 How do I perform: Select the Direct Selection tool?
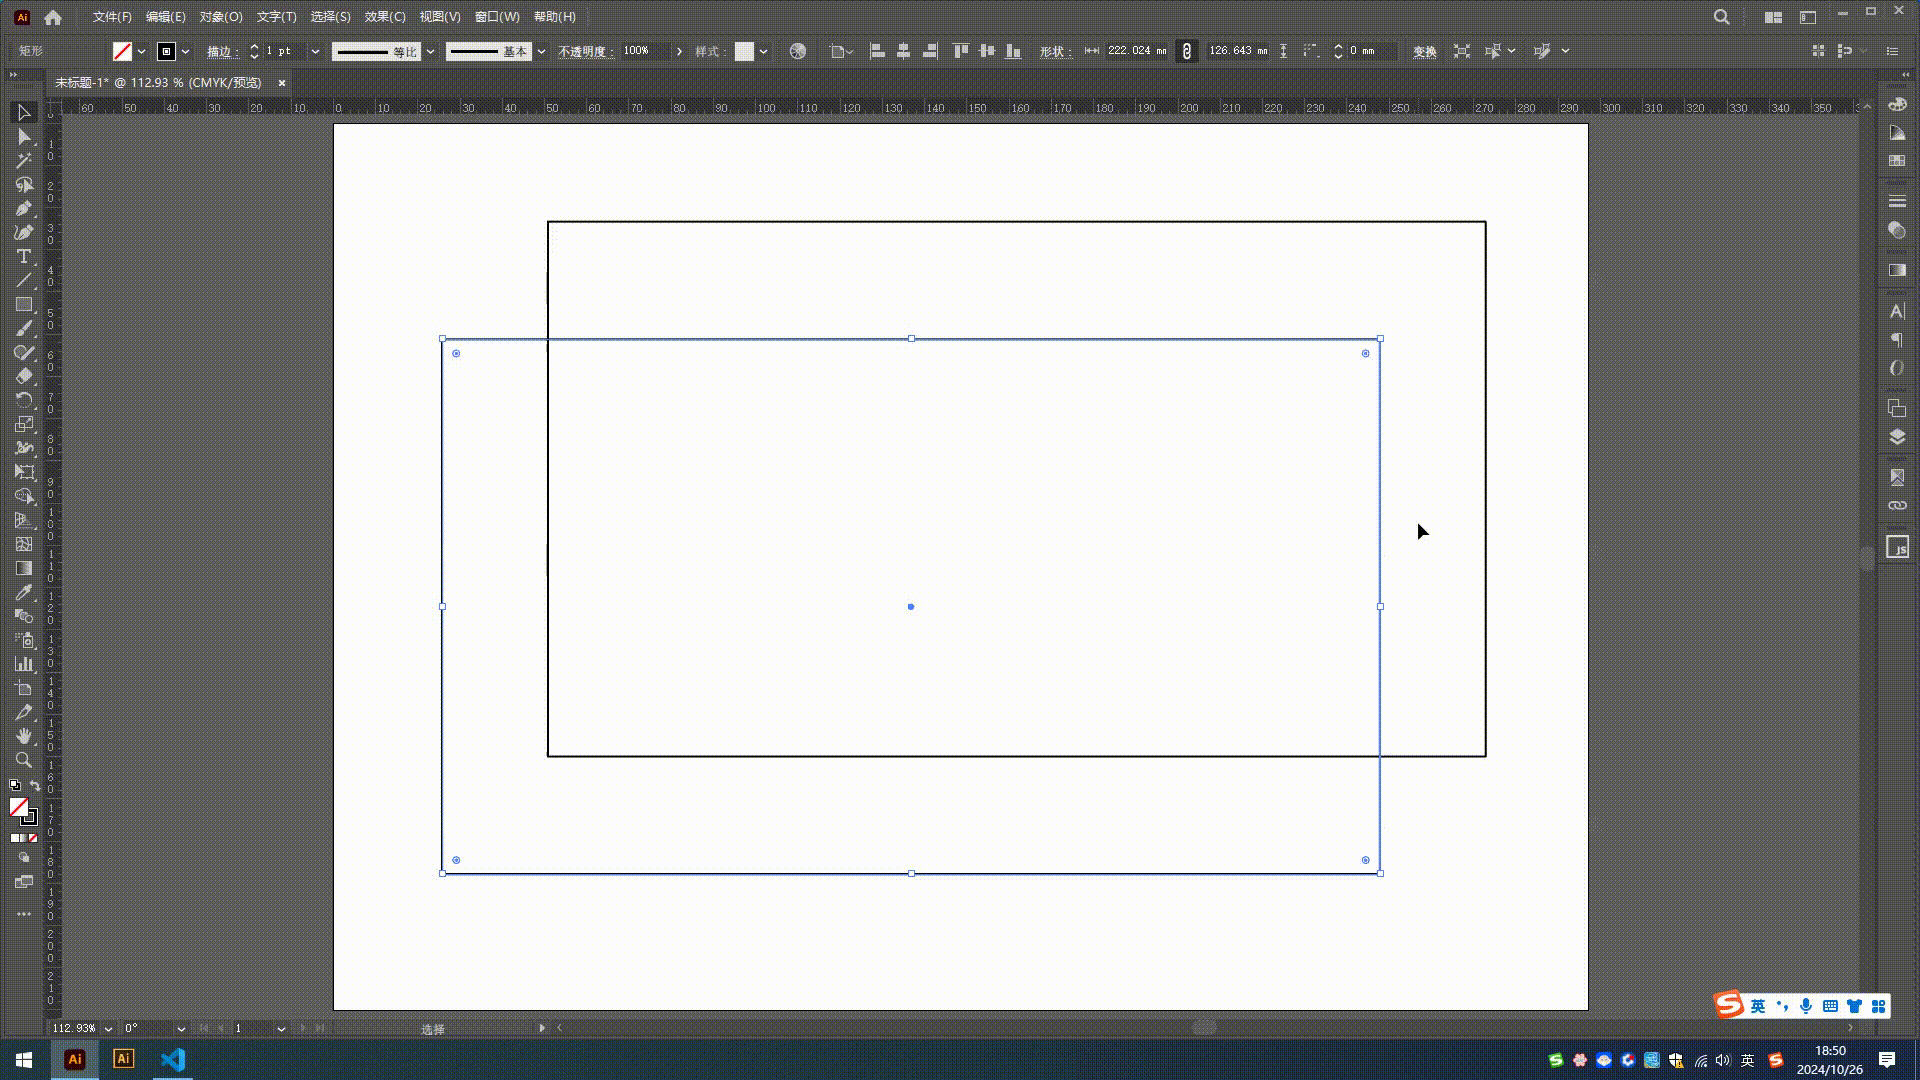pyautogui.click(x=24, y=137)
